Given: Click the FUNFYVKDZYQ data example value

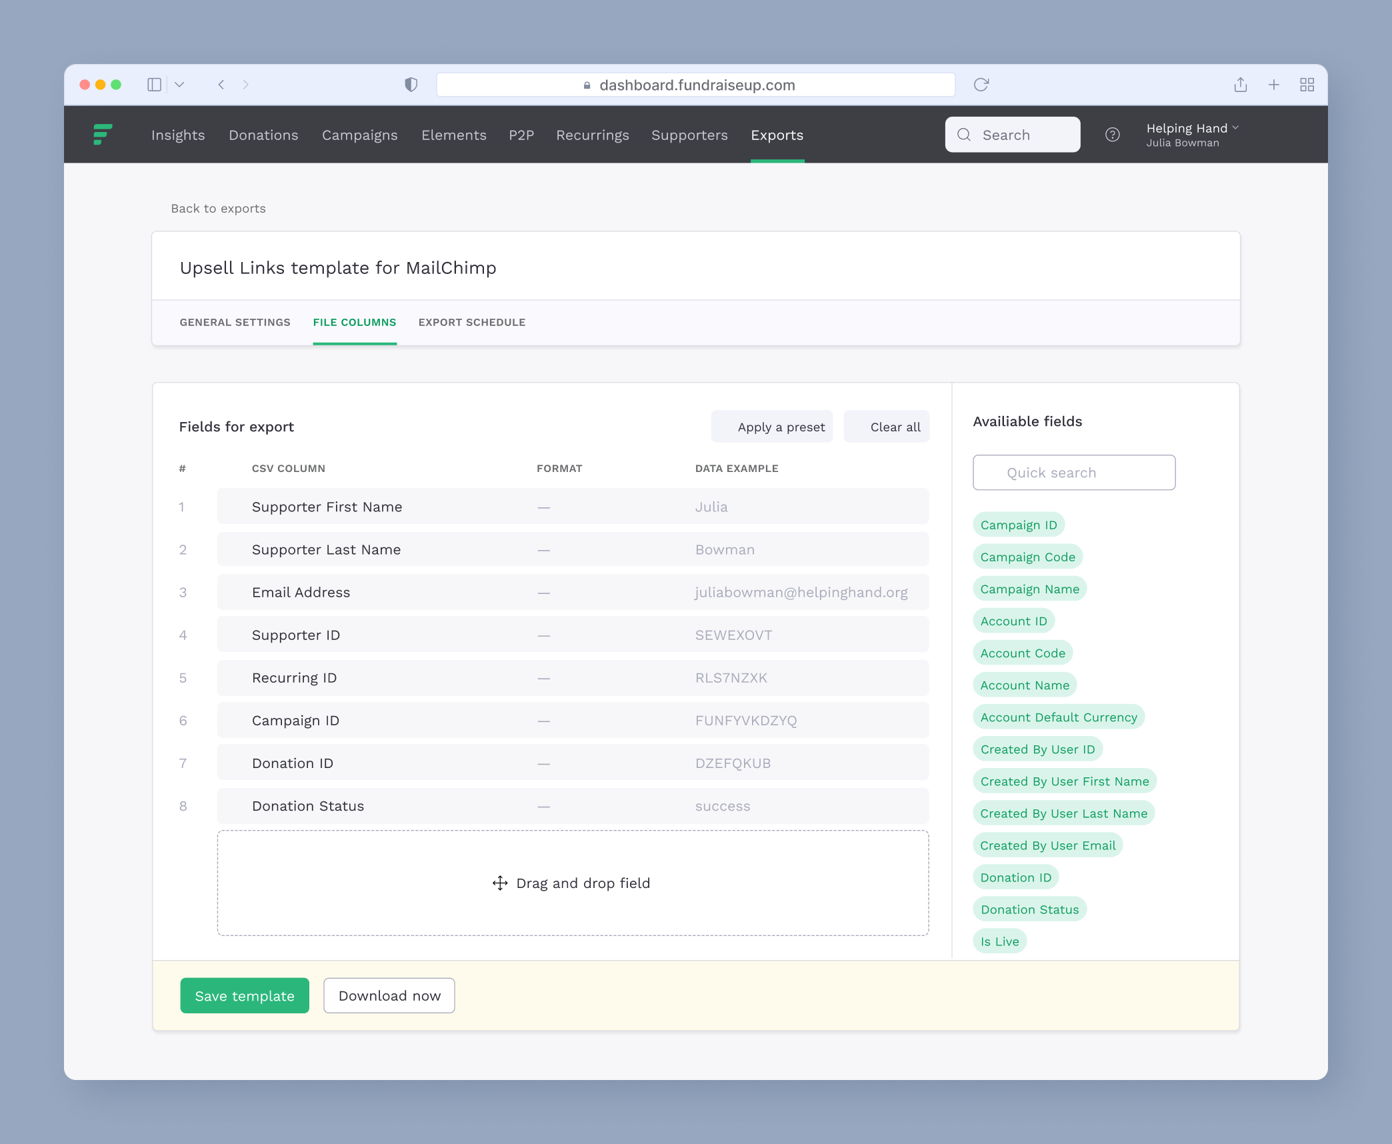Looking at the screenshot, I should 746,721.
